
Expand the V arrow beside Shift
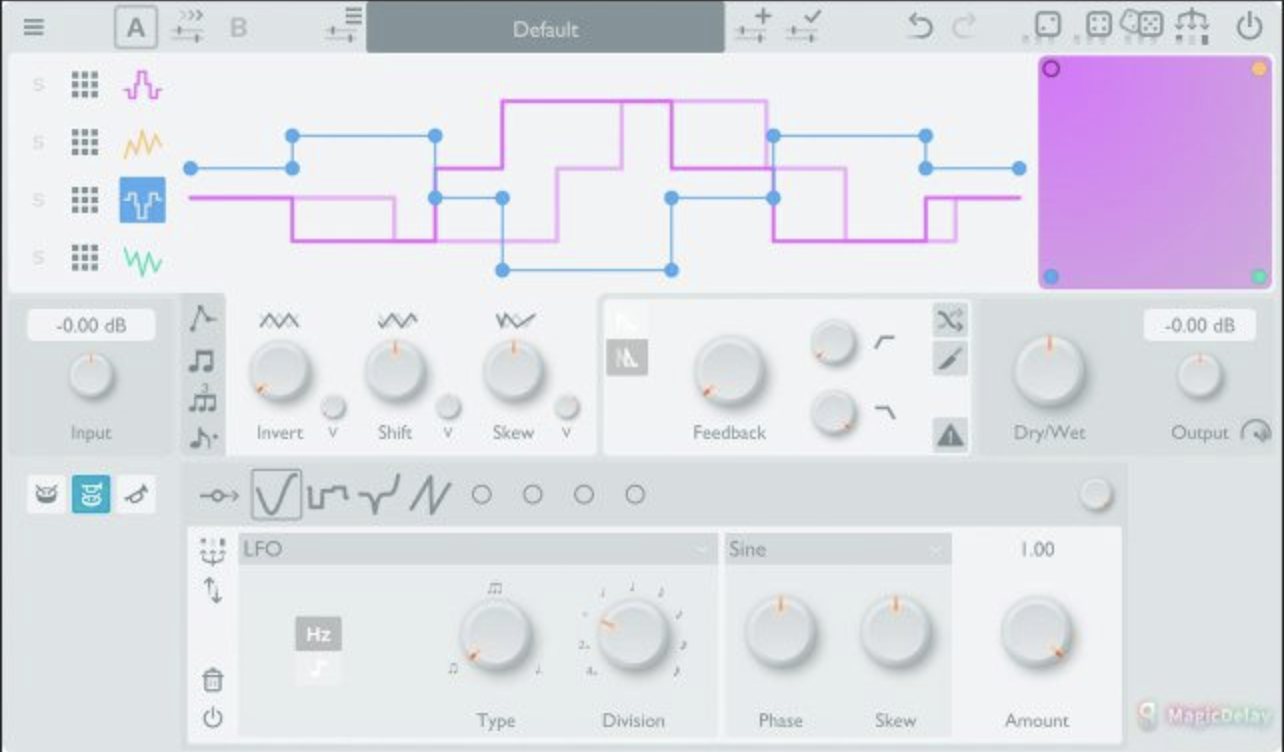point(449,433)
